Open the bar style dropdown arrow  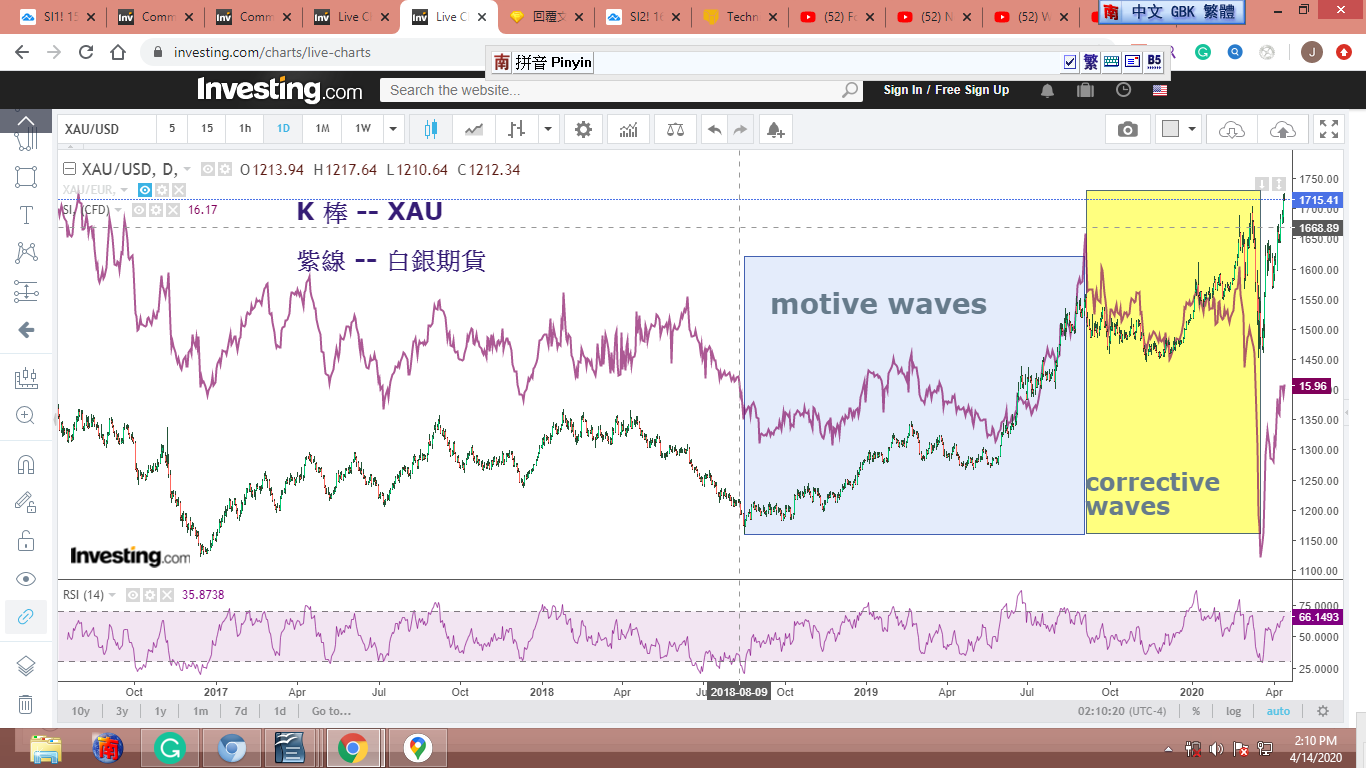(548, 129)
